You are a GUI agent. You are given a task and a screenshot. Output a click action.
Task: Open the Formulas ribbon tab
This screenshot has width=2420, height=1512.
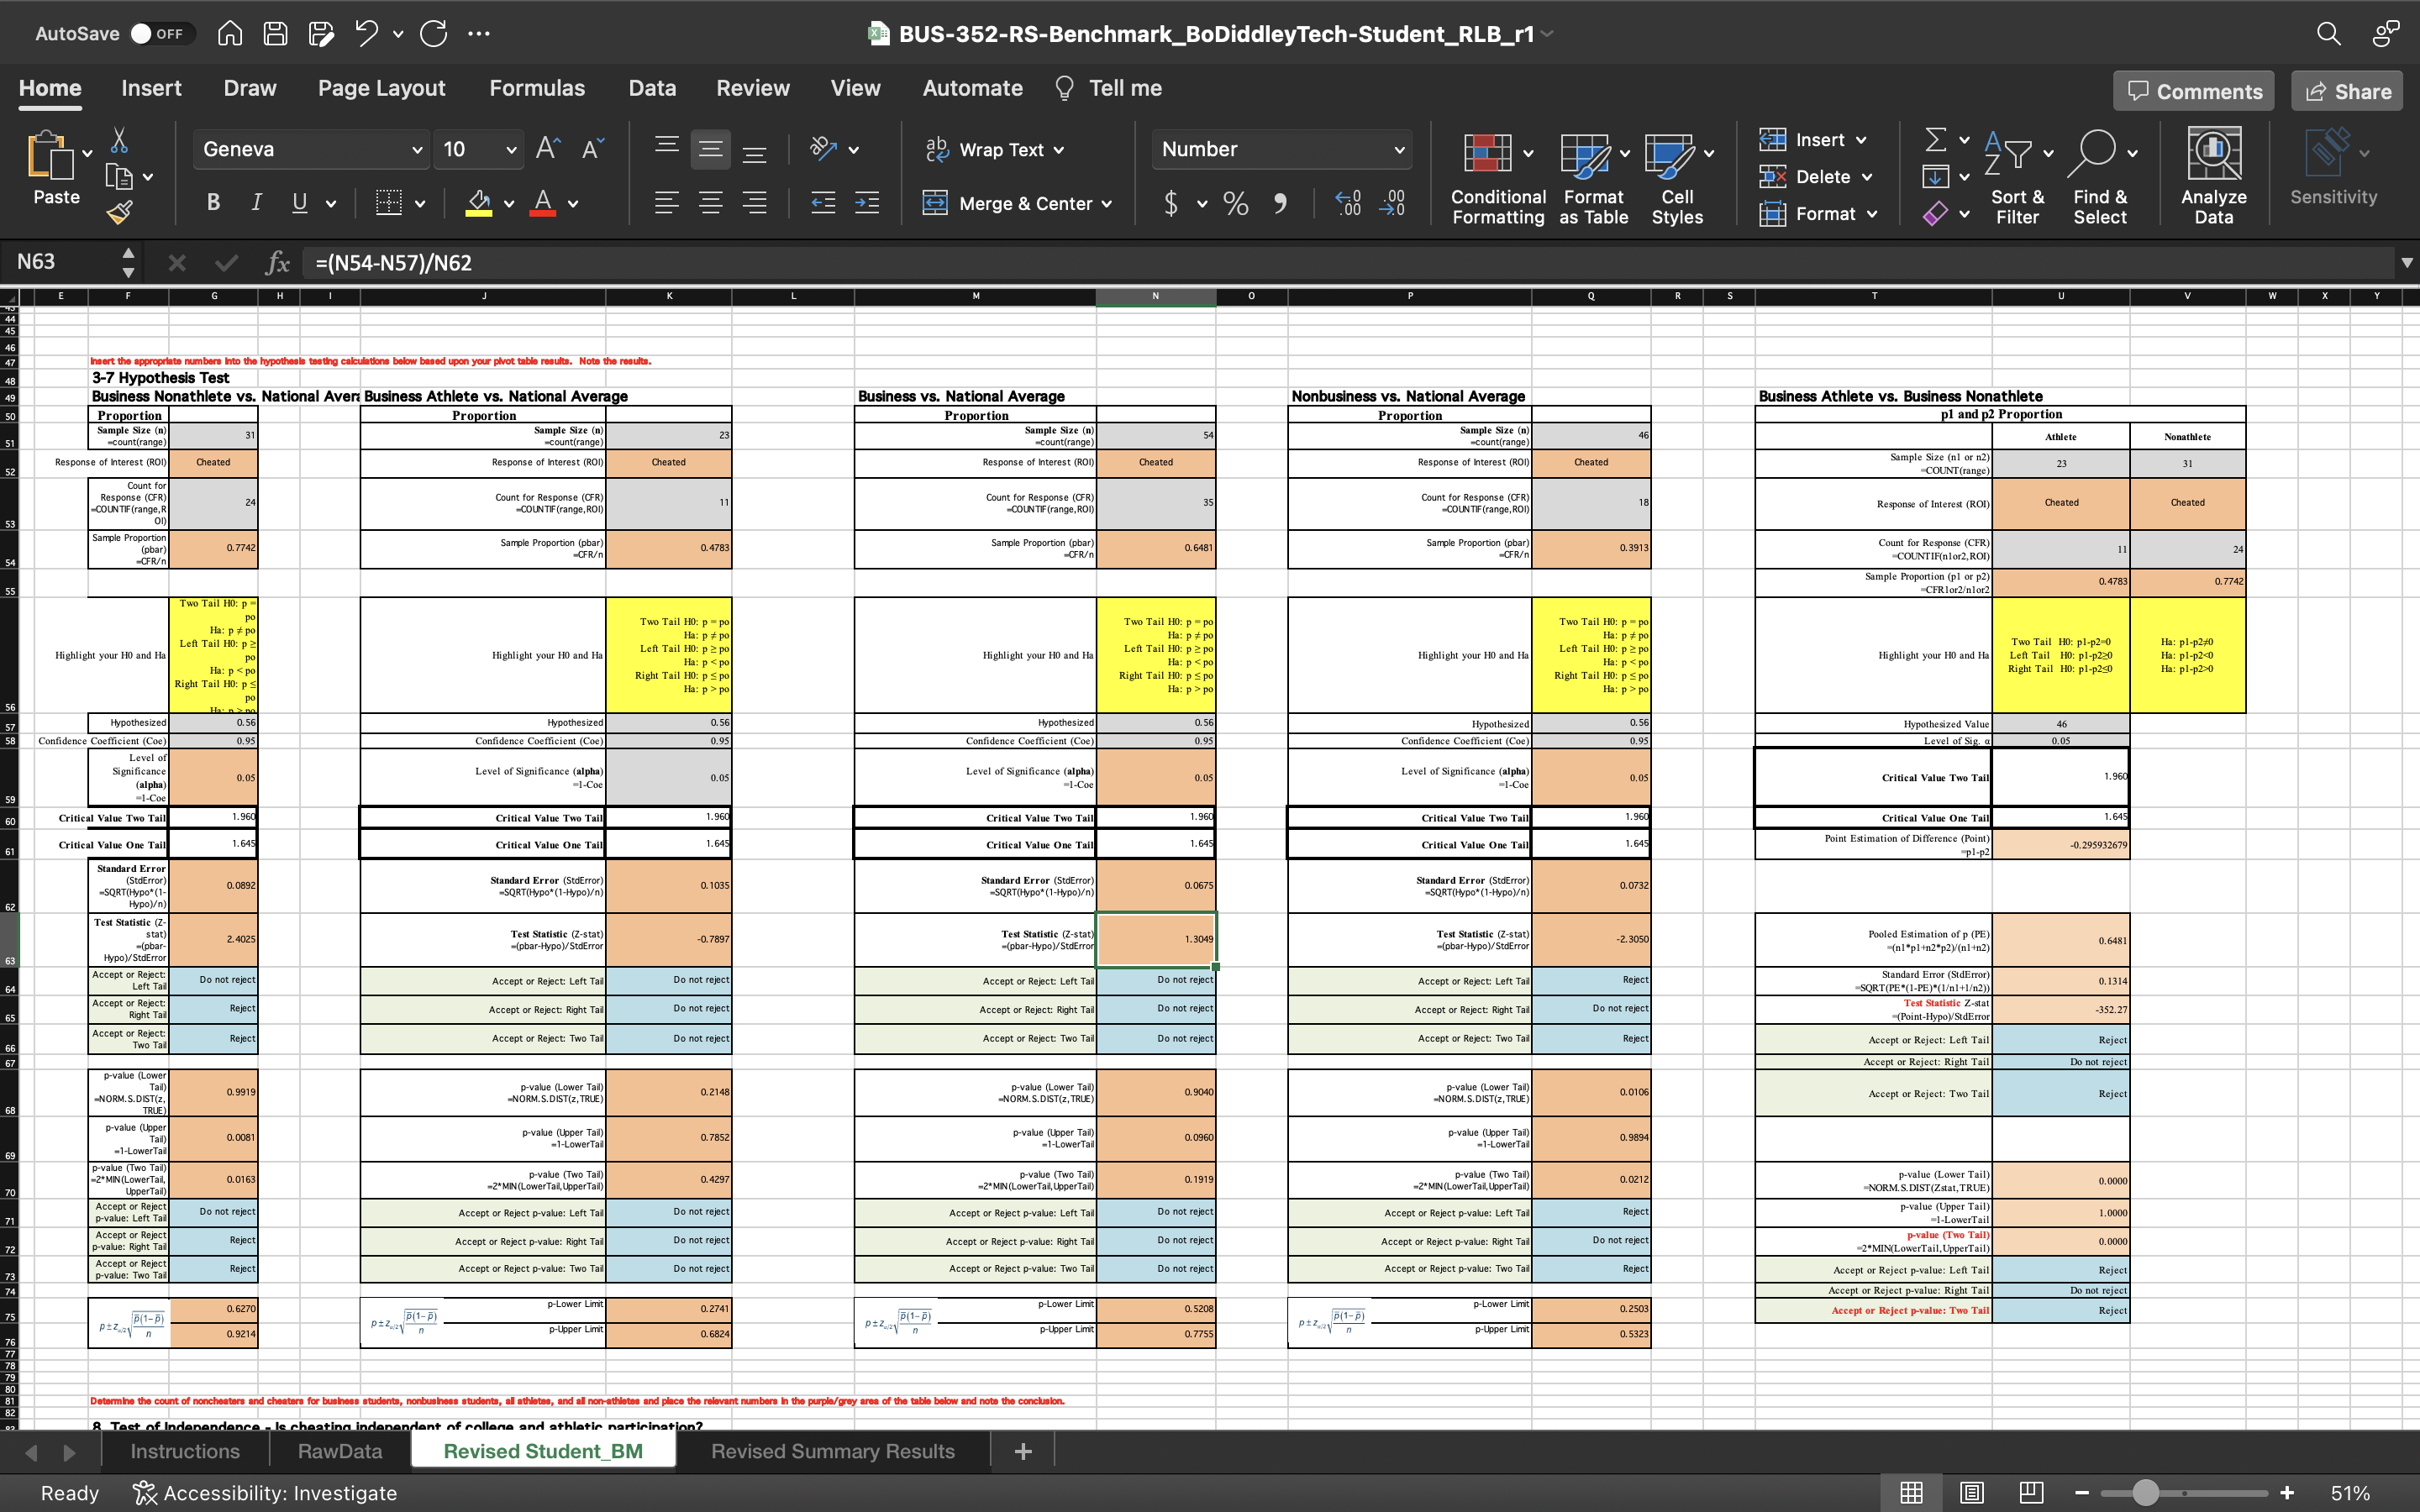[537, 88]
